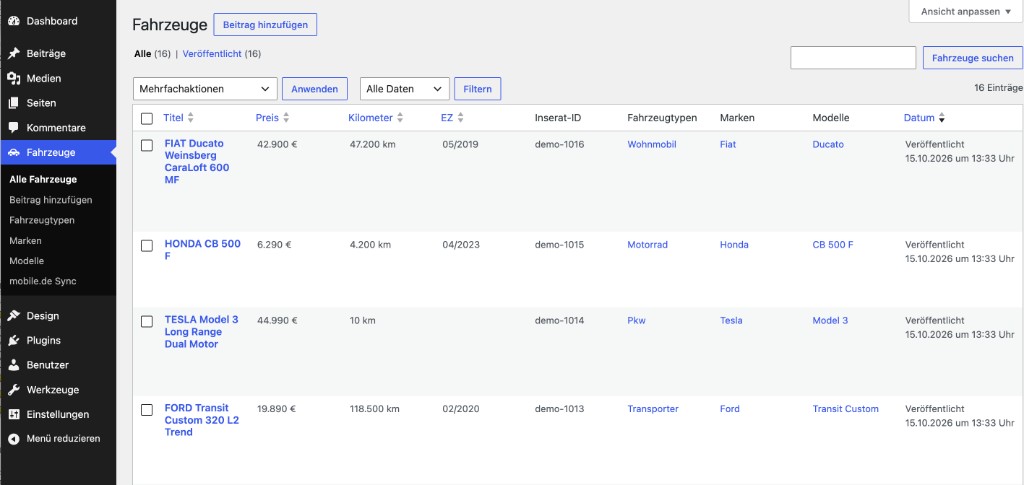
Task: Click sort arrow next to Datum
Action: coord(942,118)
